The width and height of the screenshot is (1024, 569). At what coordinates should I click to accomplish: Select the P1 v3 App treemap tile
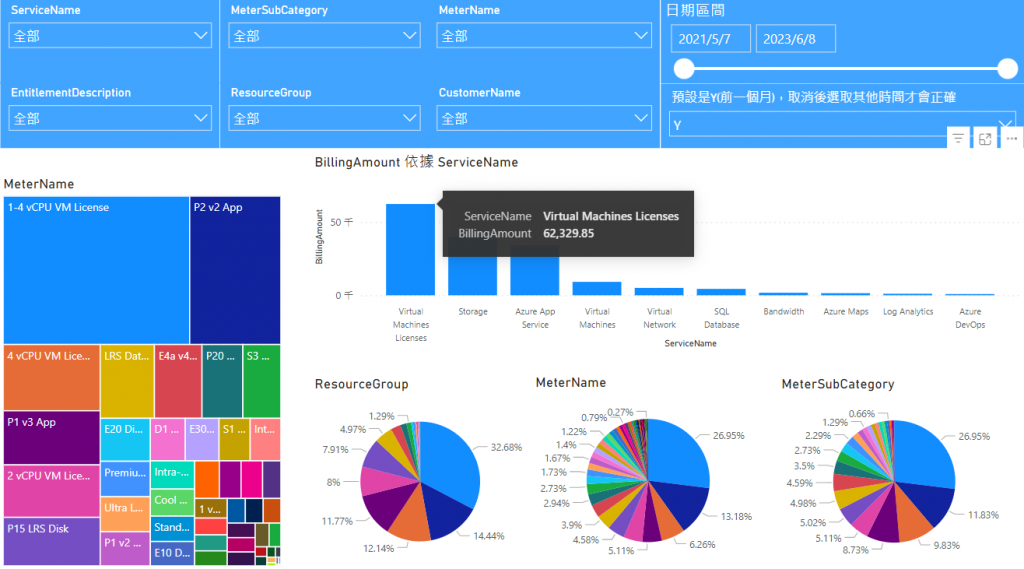(52, 438)
